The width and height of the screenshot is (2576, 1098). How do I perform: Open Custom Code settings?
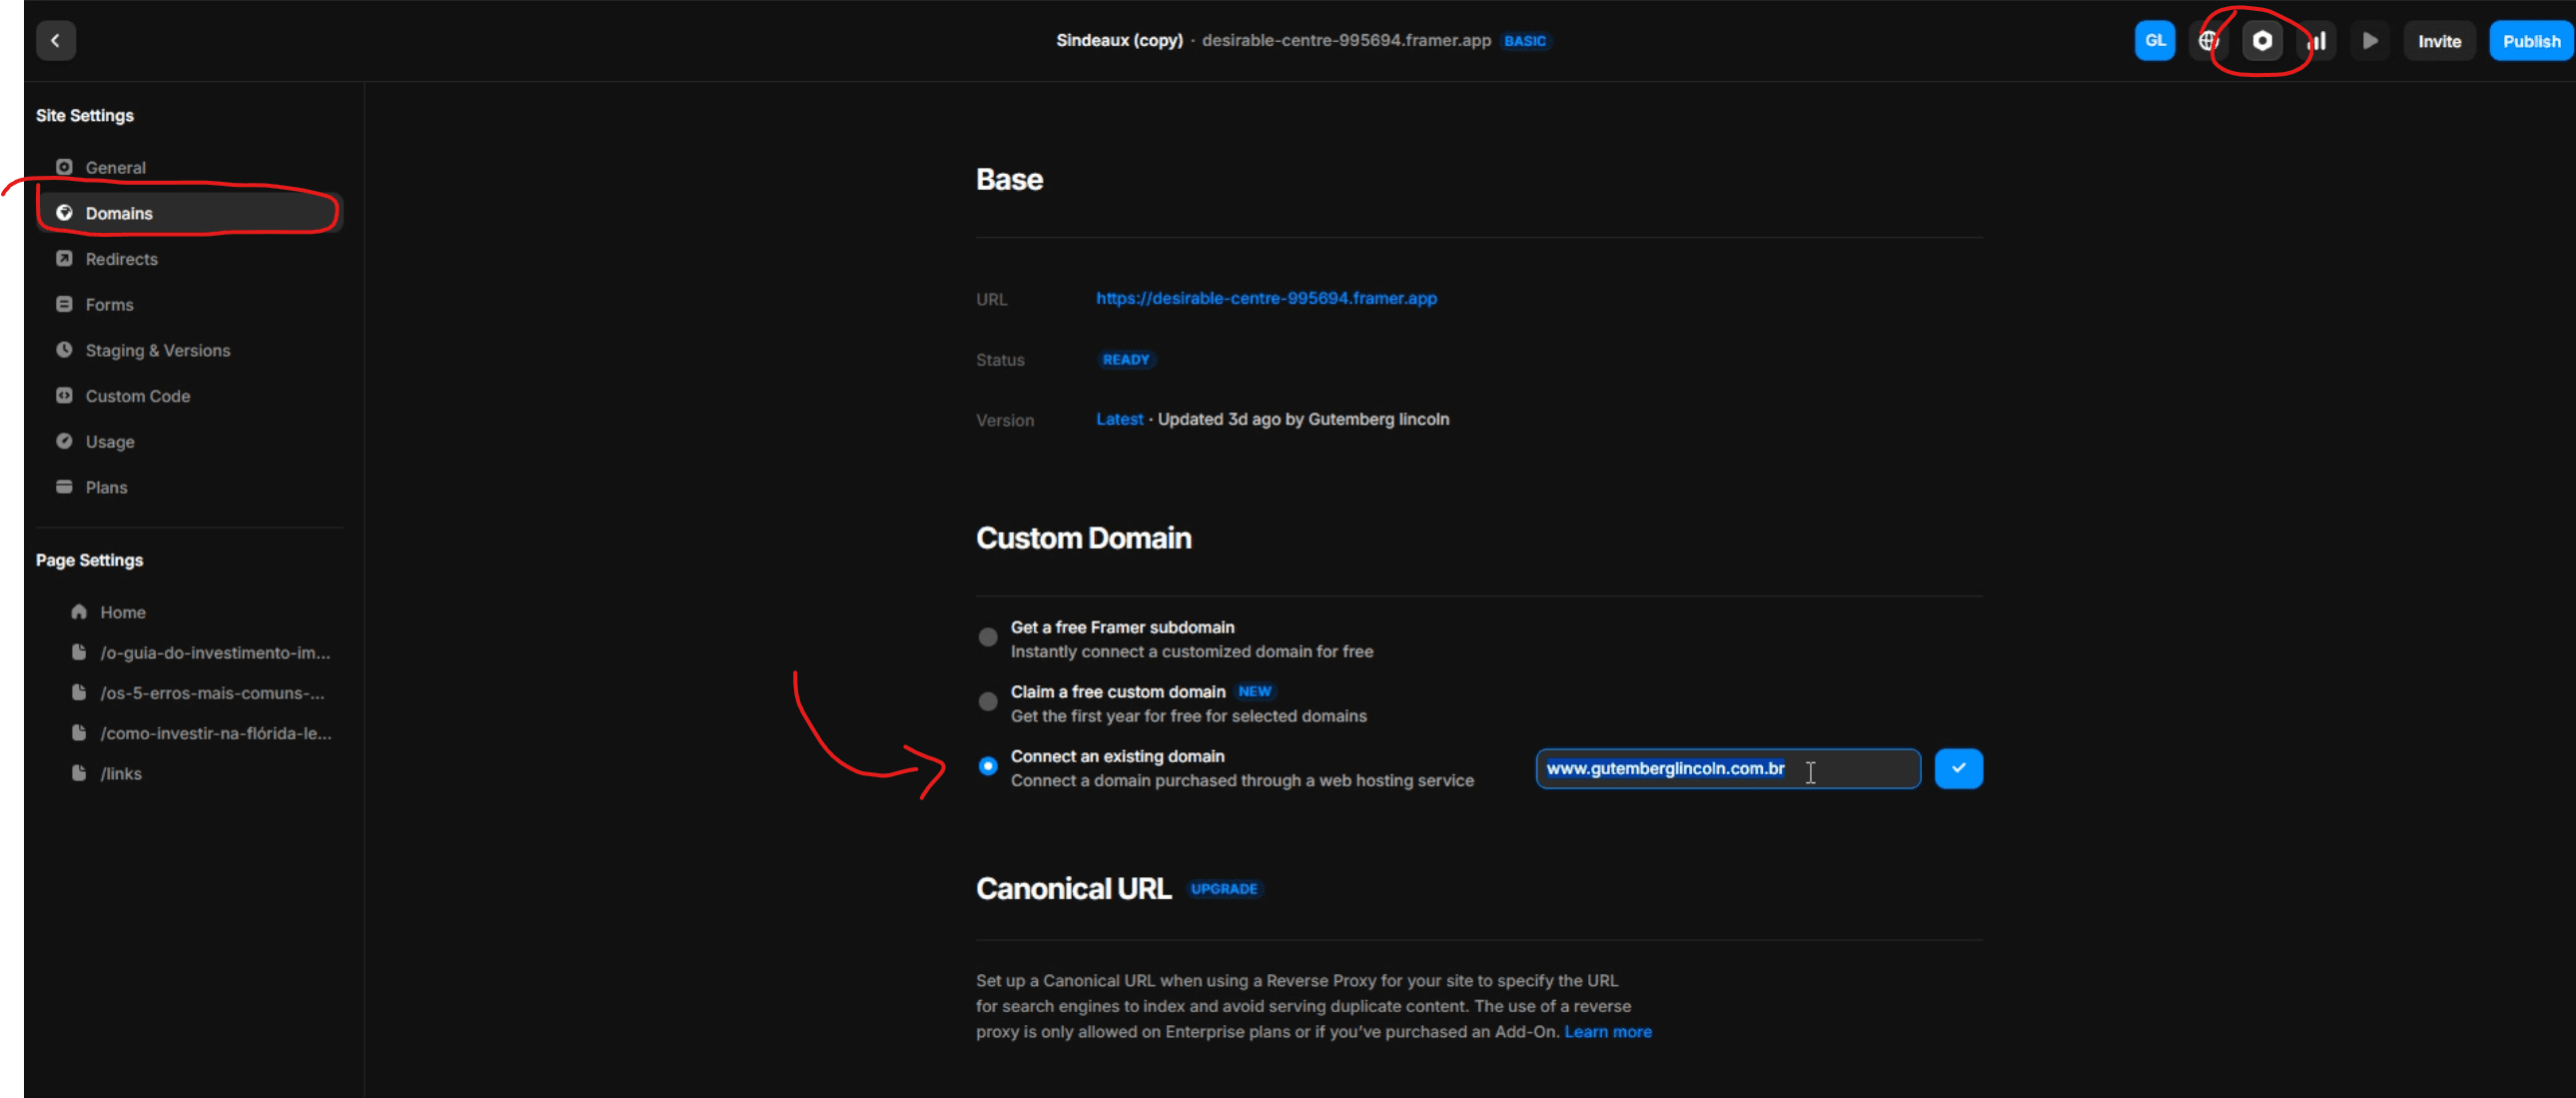tap(137, 396)
